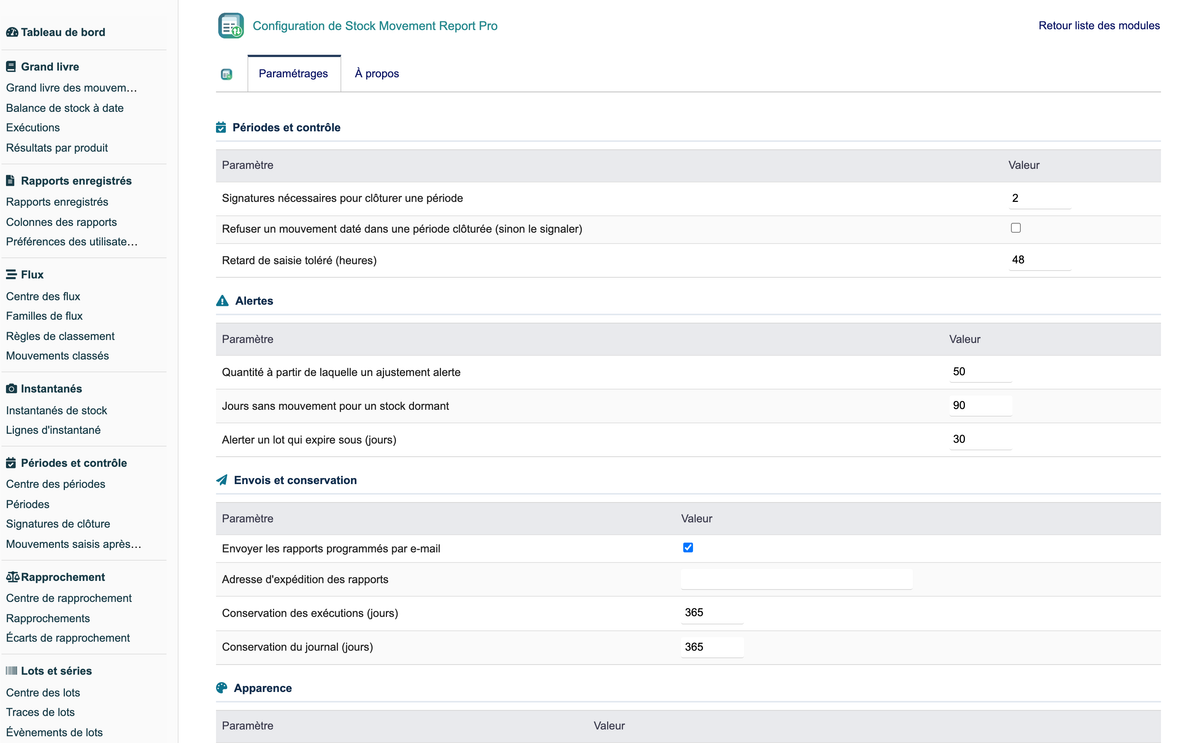Image resolution: width=1200 pixels, height=743 pixels.
Task: Click the Configuration de Stock Movement Report Pro title
Action: click(x=375, y=26)
